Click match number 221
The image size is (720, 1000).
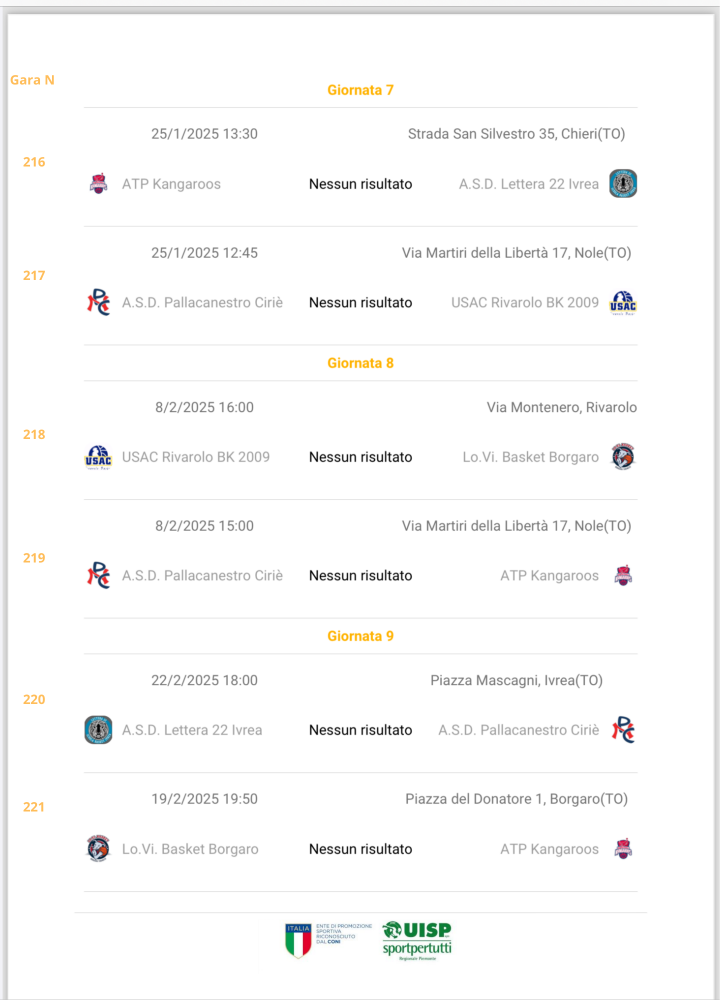pyautogui.click(x=34, y=807)
